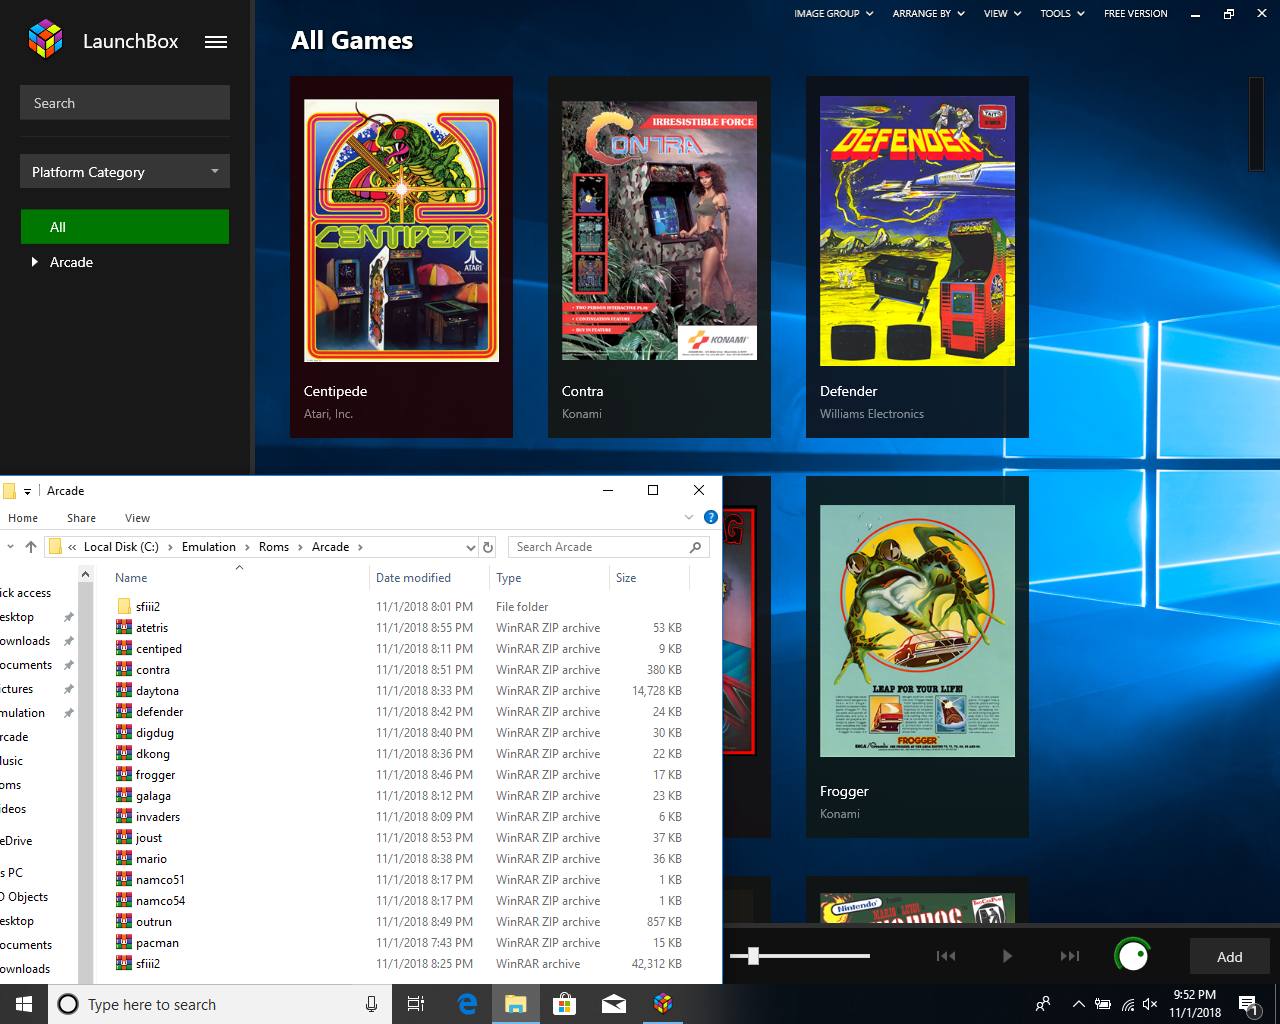The height and width of the screenshot is (1024, 1280).
Task: Select the Contra game cover
Action: pos(659,231)
